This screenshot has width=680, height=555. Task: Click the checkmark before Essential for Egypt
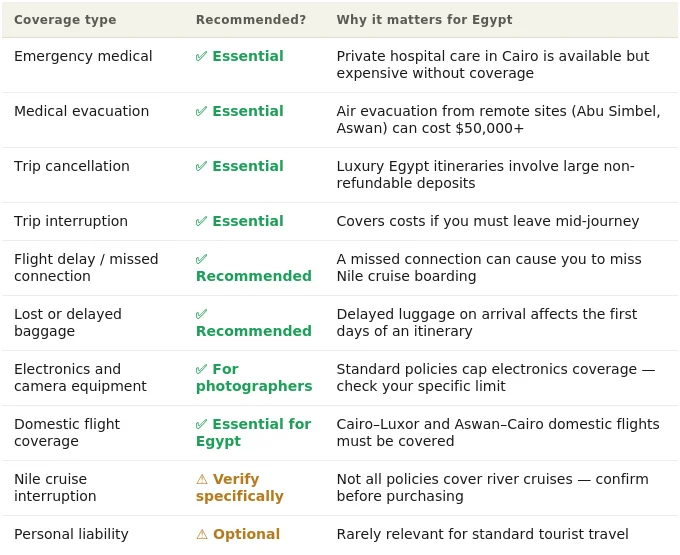click(x=201, y=424)
